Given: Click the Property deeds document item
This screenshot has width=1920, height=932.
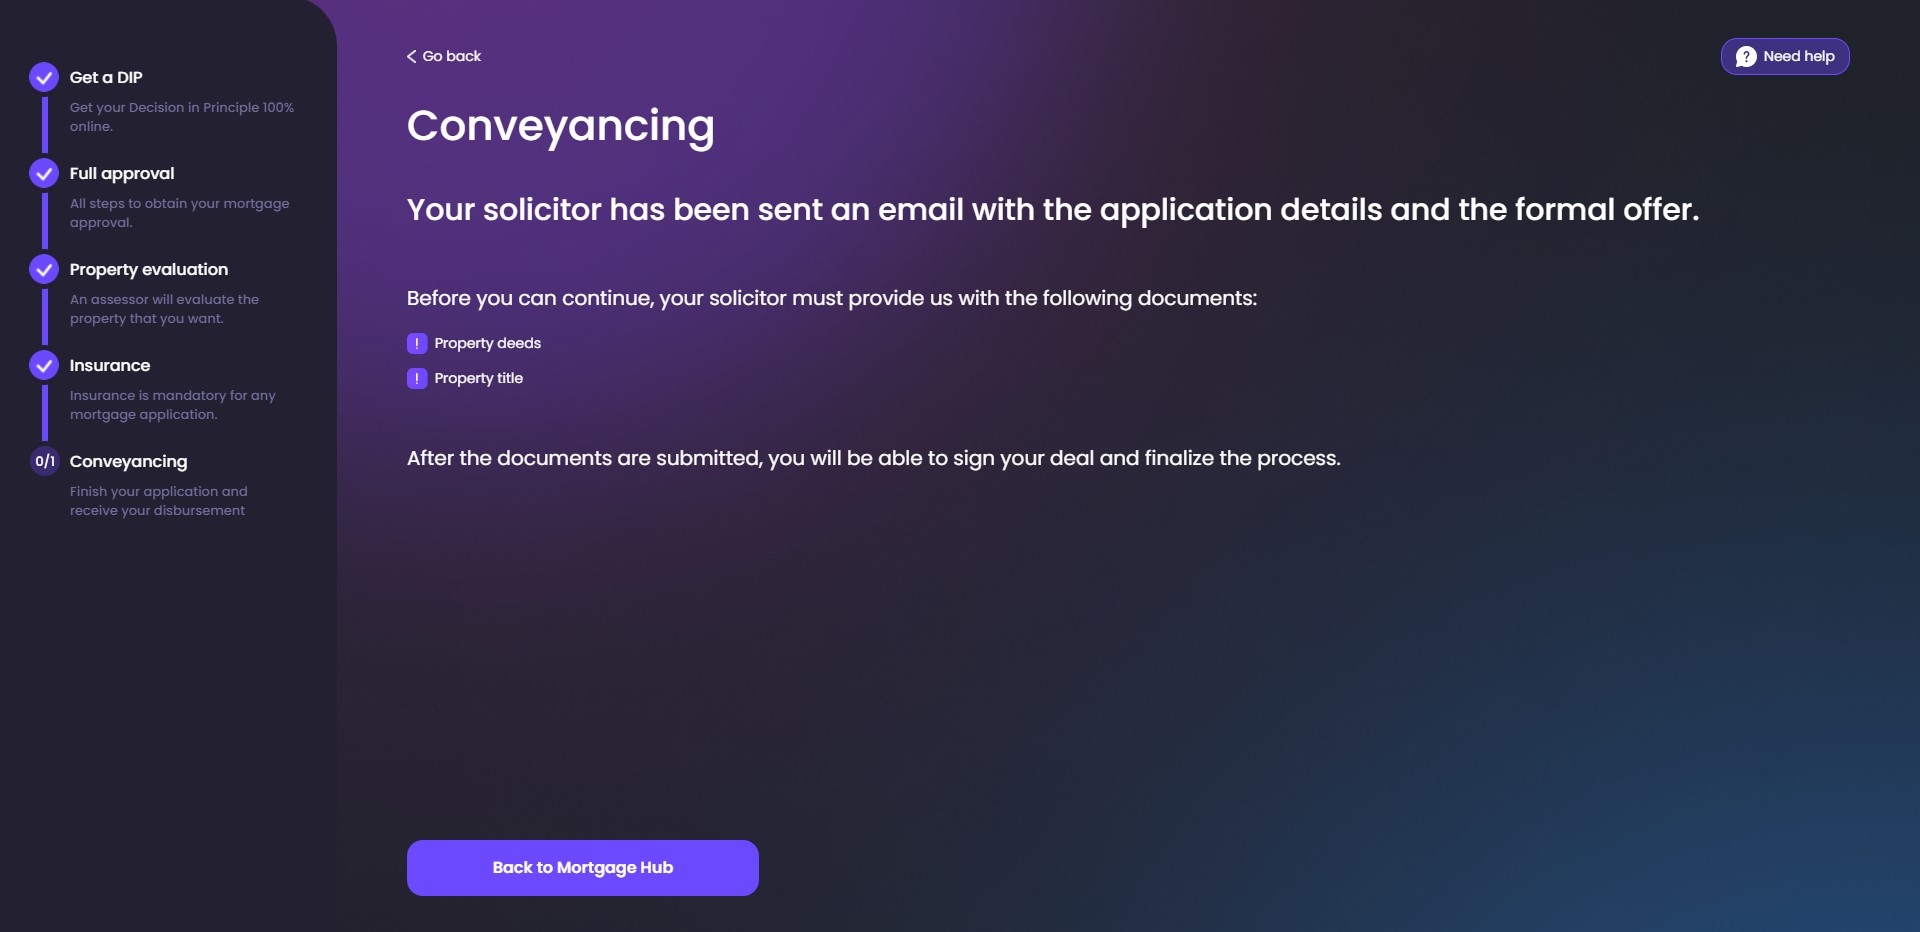Looking at the screenshot, I should point(487,343).
